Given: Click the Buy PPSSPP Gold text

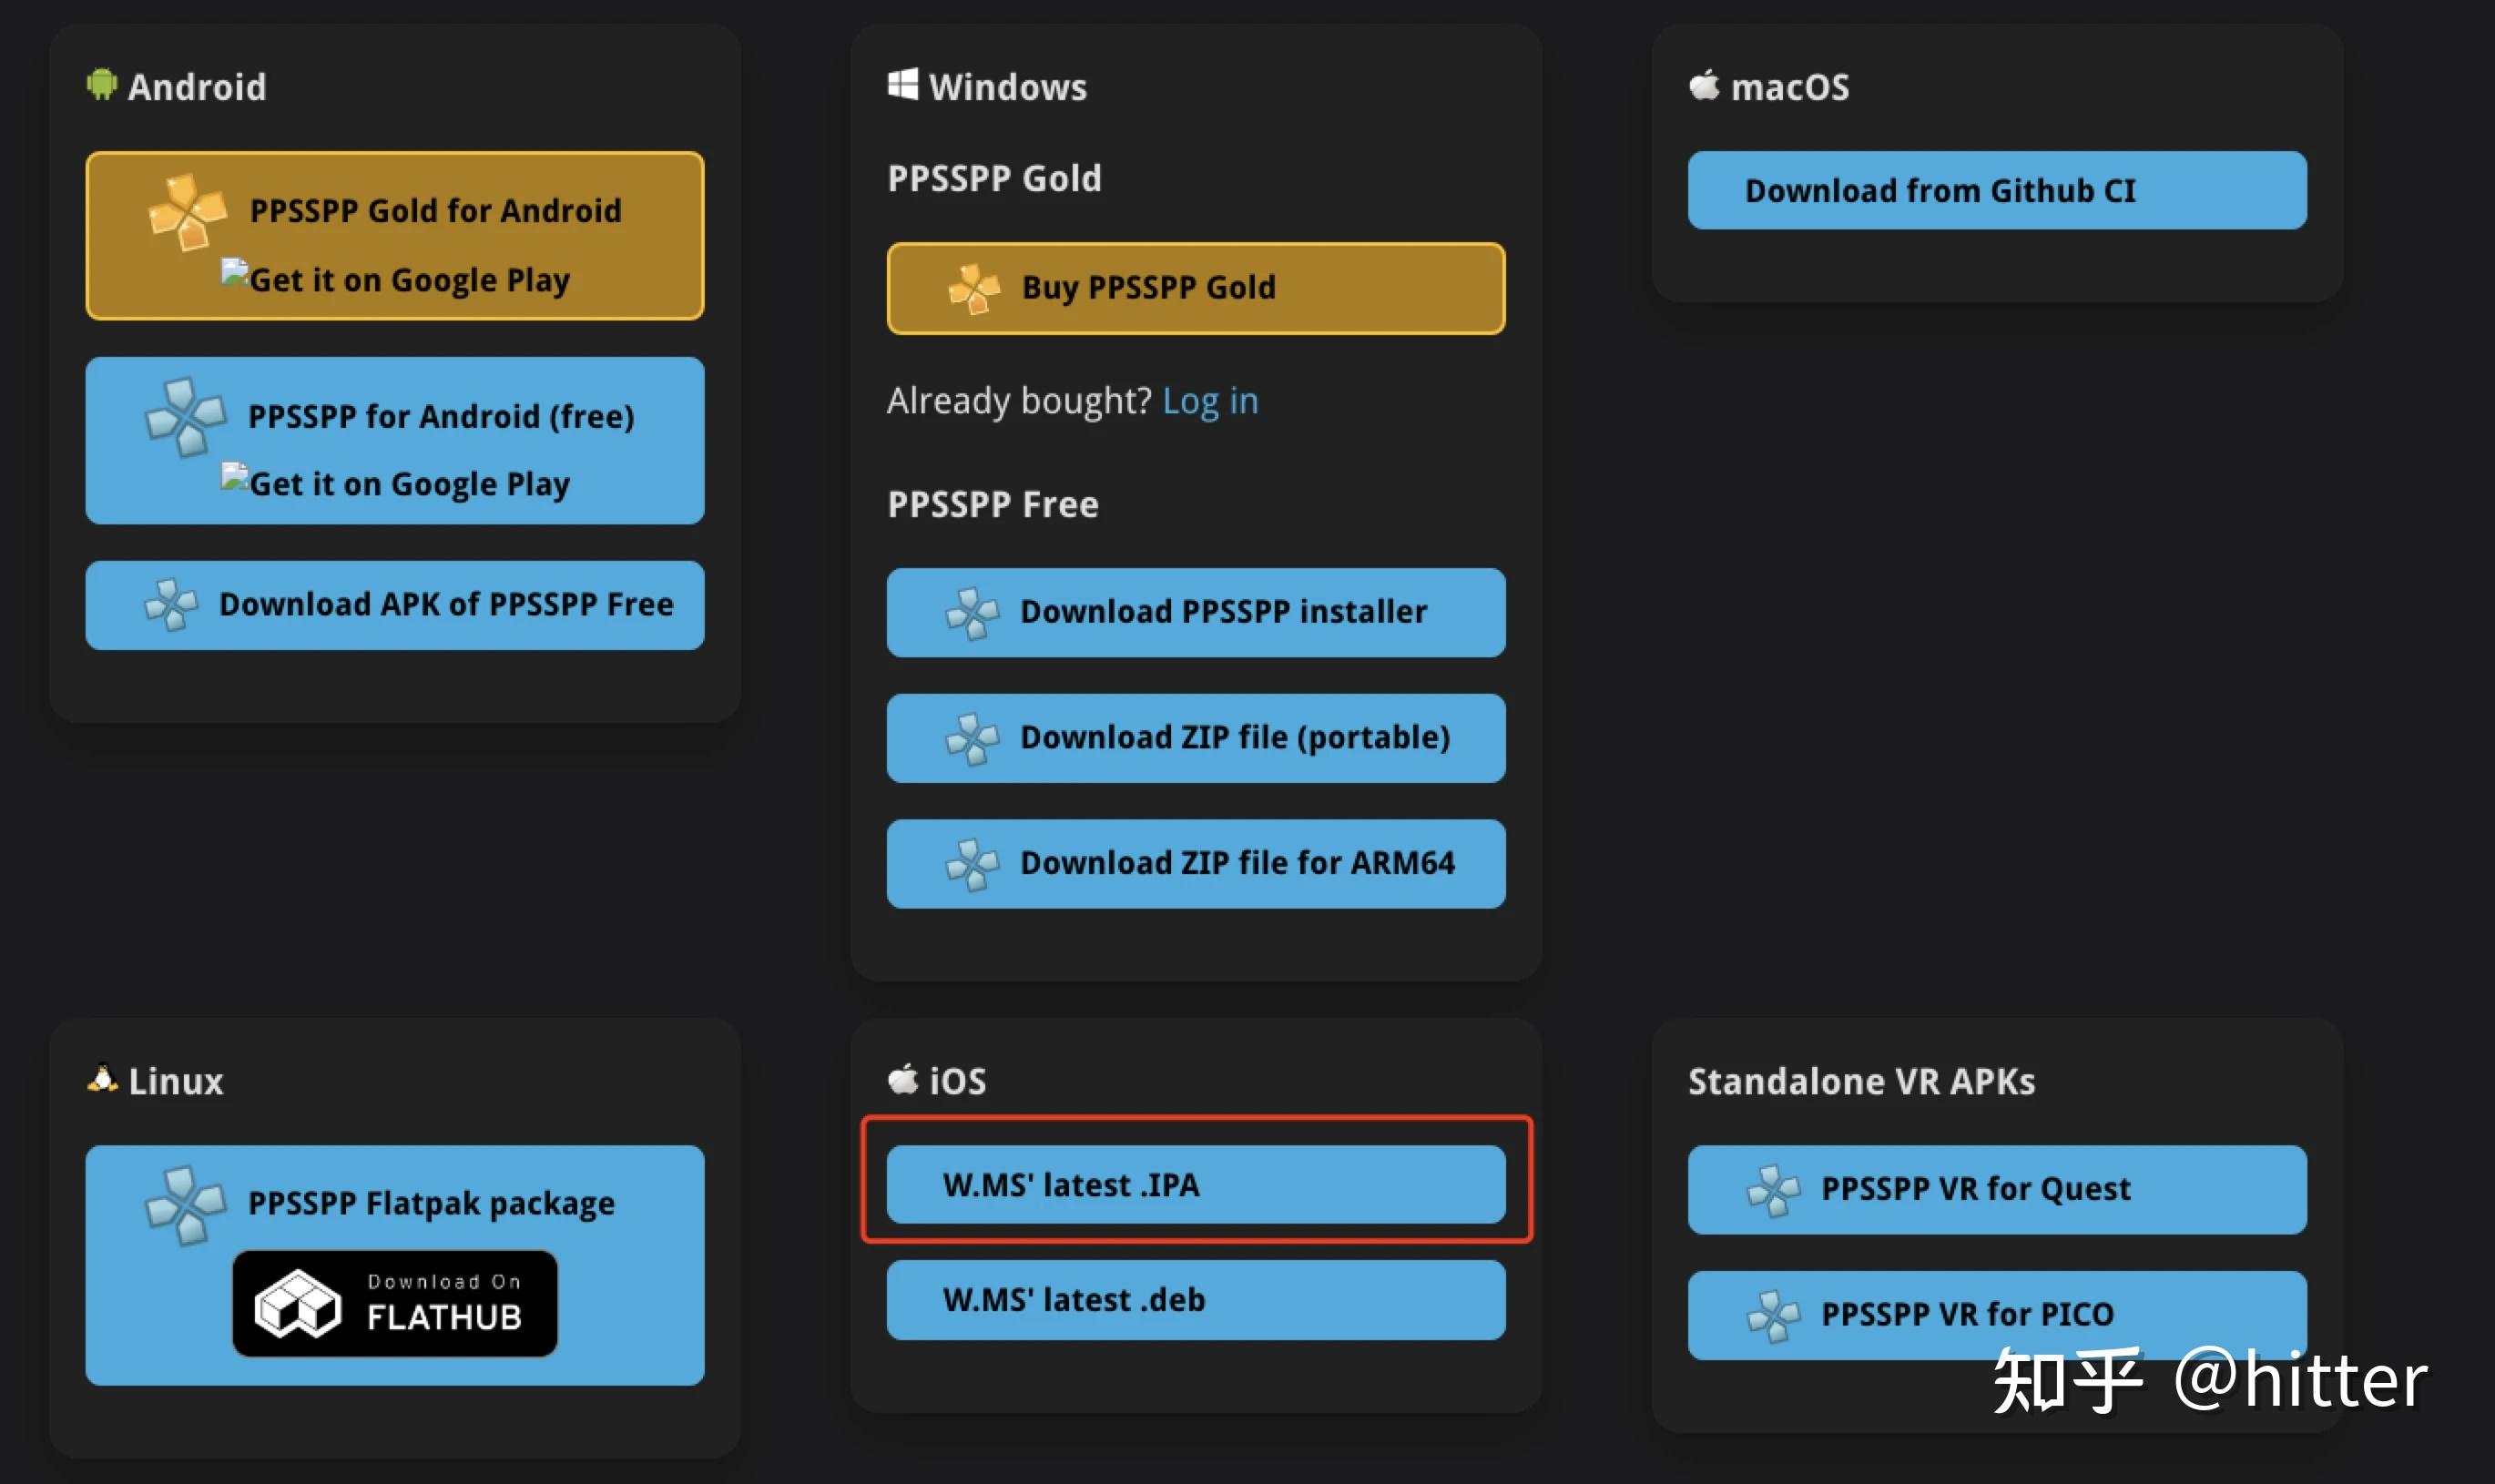Looking at the screenshot, I should [x=1148, y=288].
